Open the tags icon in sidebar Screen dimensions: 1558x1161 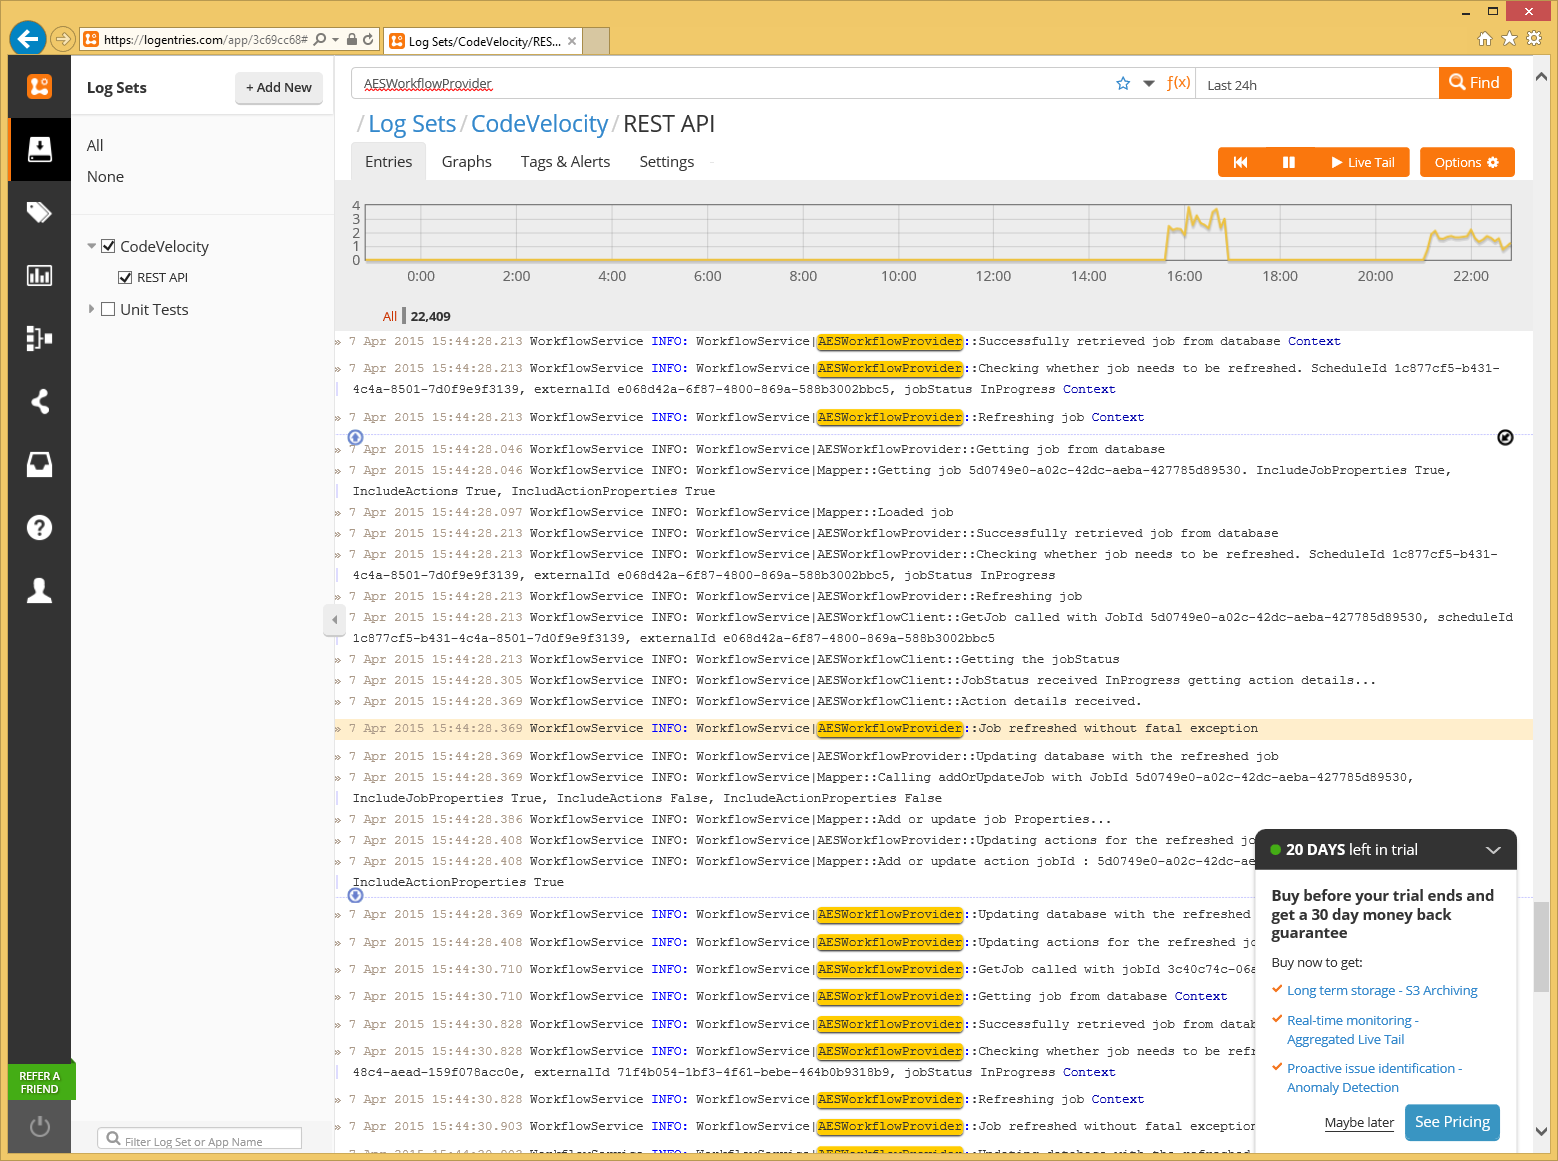pyautogui.click(x=39, y=212)
